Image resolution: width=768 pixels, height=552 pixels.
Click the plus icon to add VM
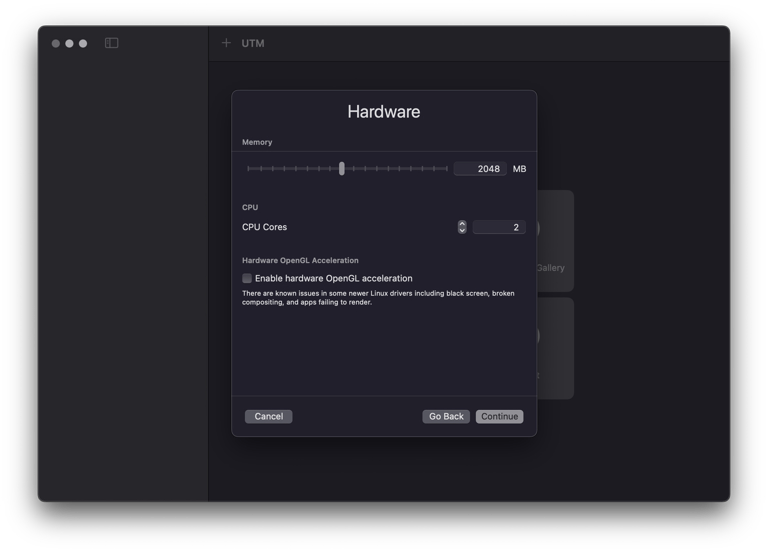point(226,43)
